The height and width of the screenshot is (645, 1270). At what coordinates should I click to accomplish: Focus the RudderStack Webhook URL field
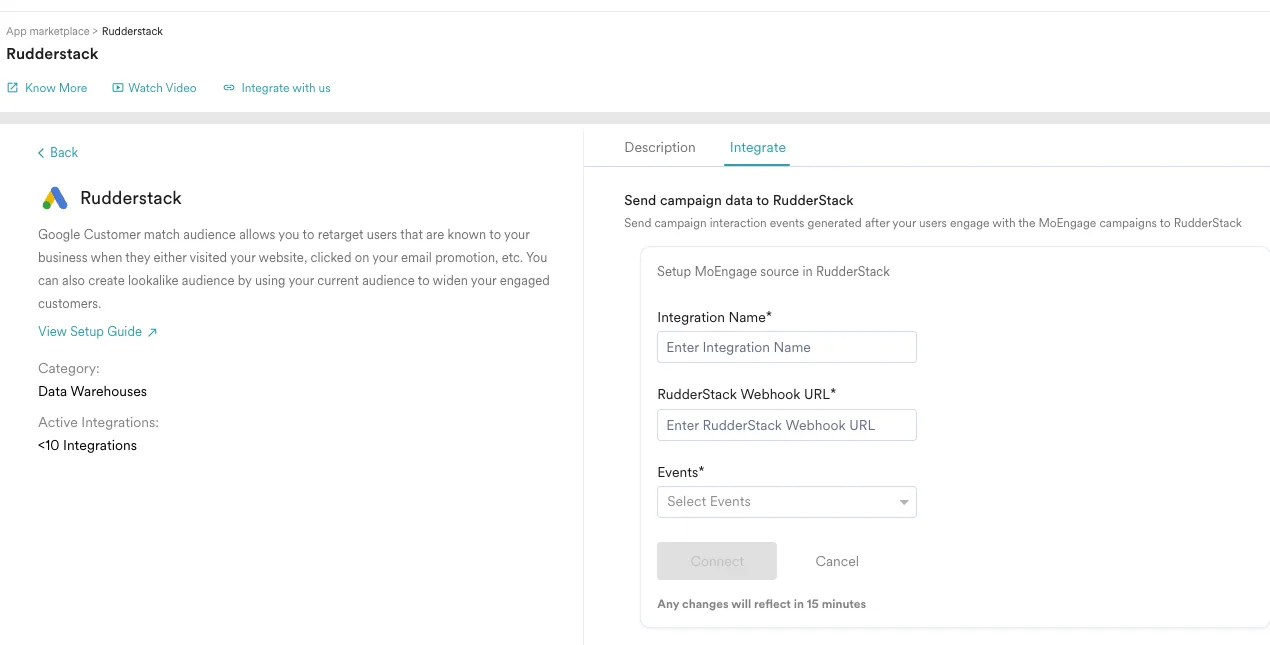[787, 425]
